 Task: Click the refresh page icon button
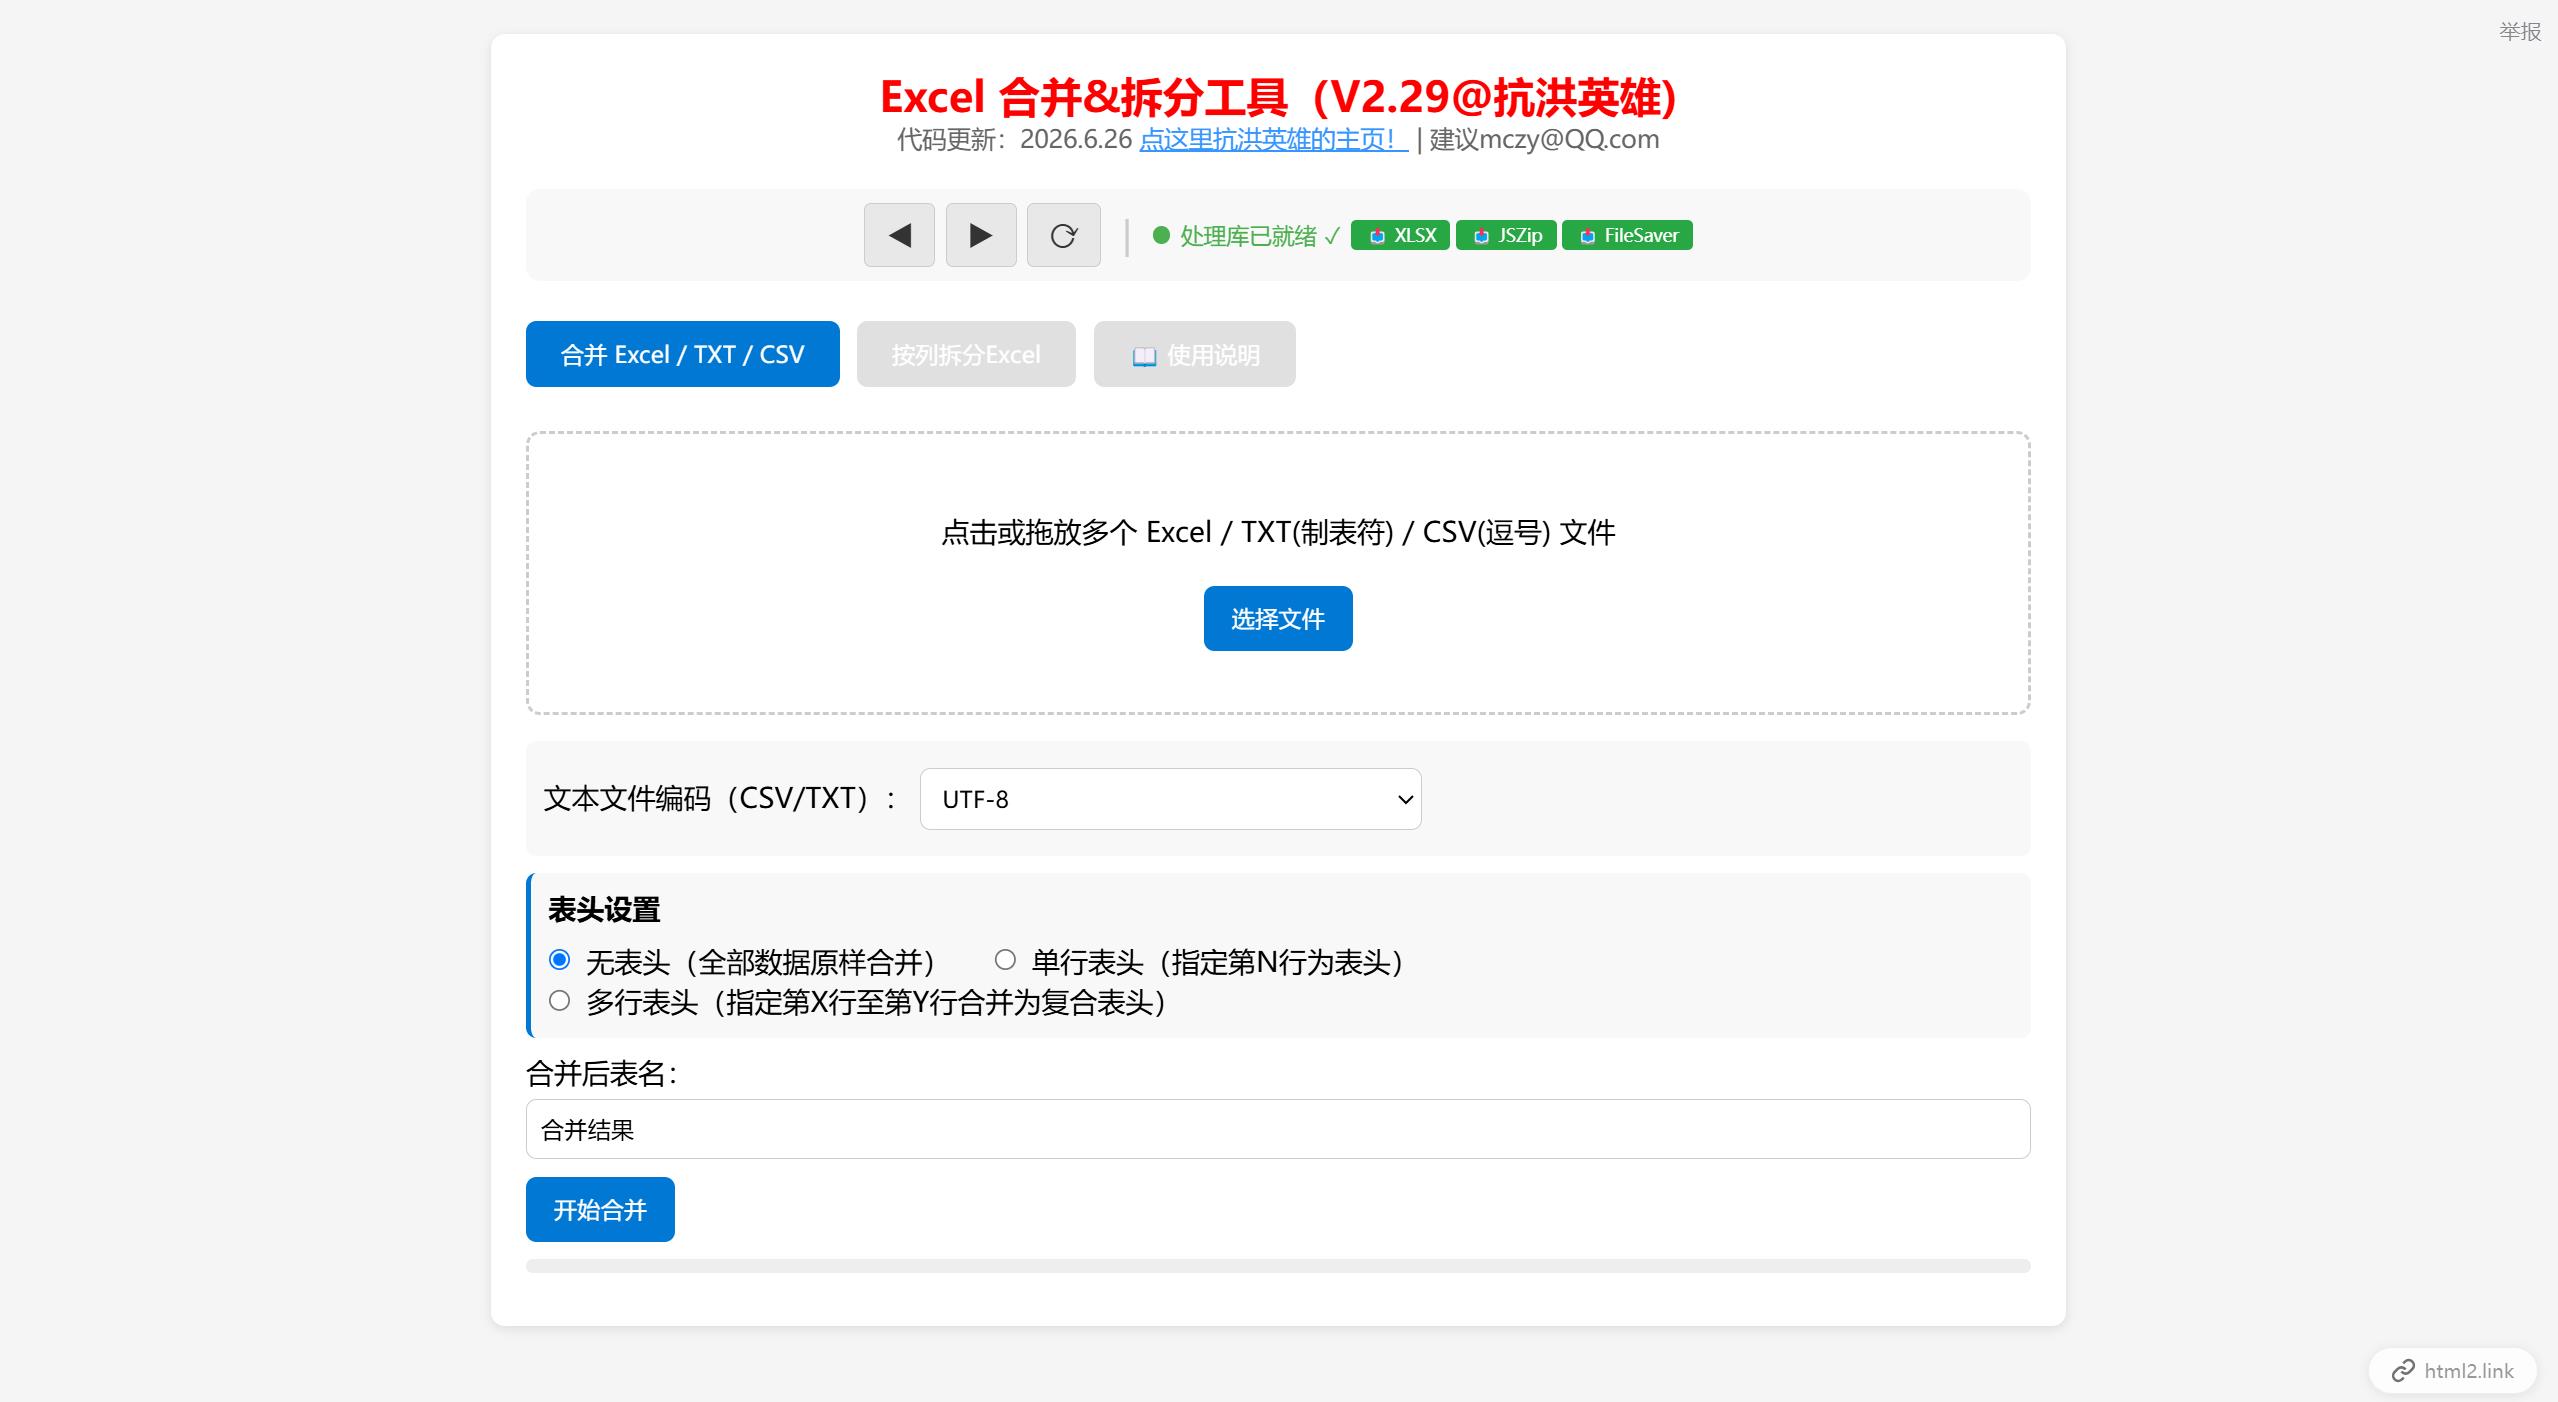pos(1064,235)
